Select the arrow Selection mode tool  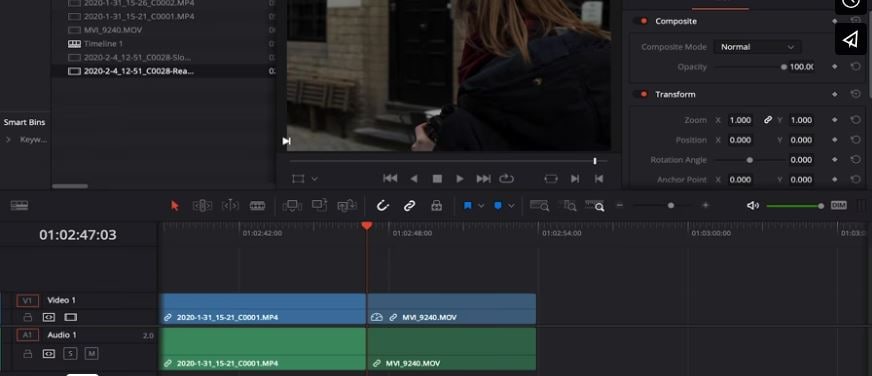pyautogui.click(x=175, y=206)
